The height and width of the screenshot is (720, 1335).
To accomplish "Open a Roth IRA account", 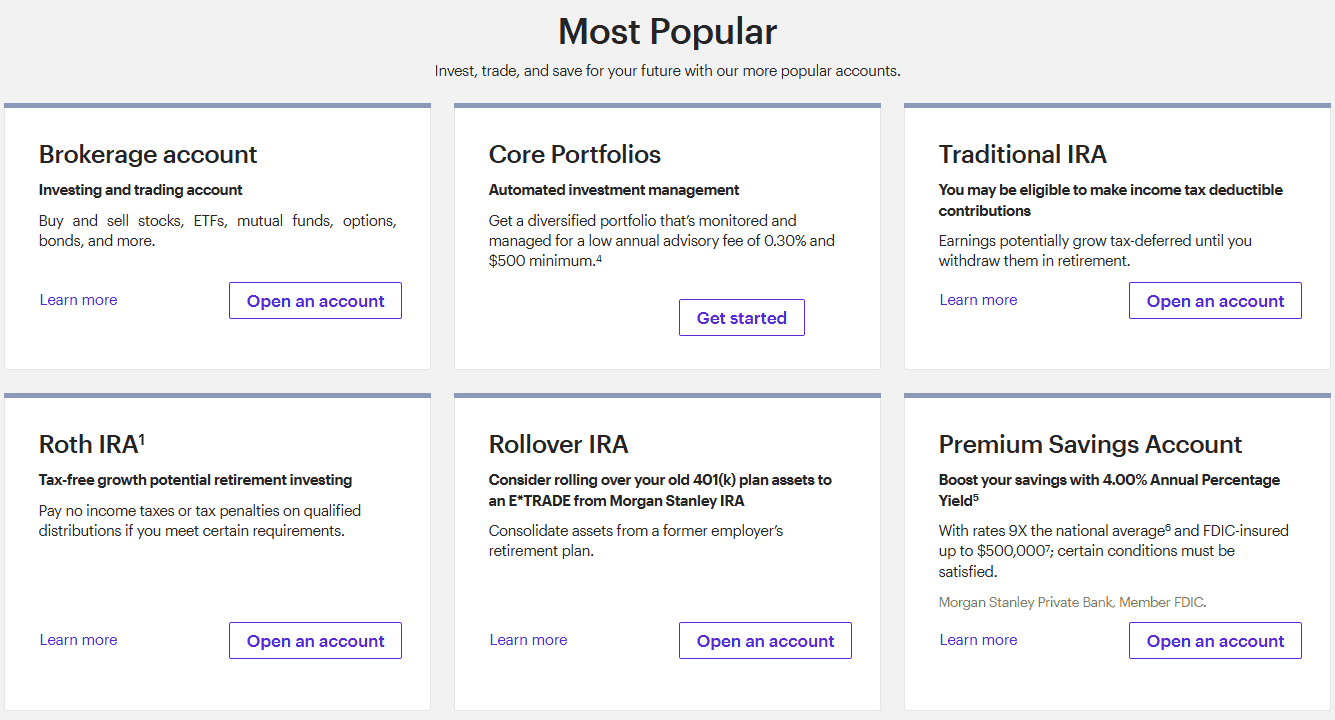I will 315,640.
